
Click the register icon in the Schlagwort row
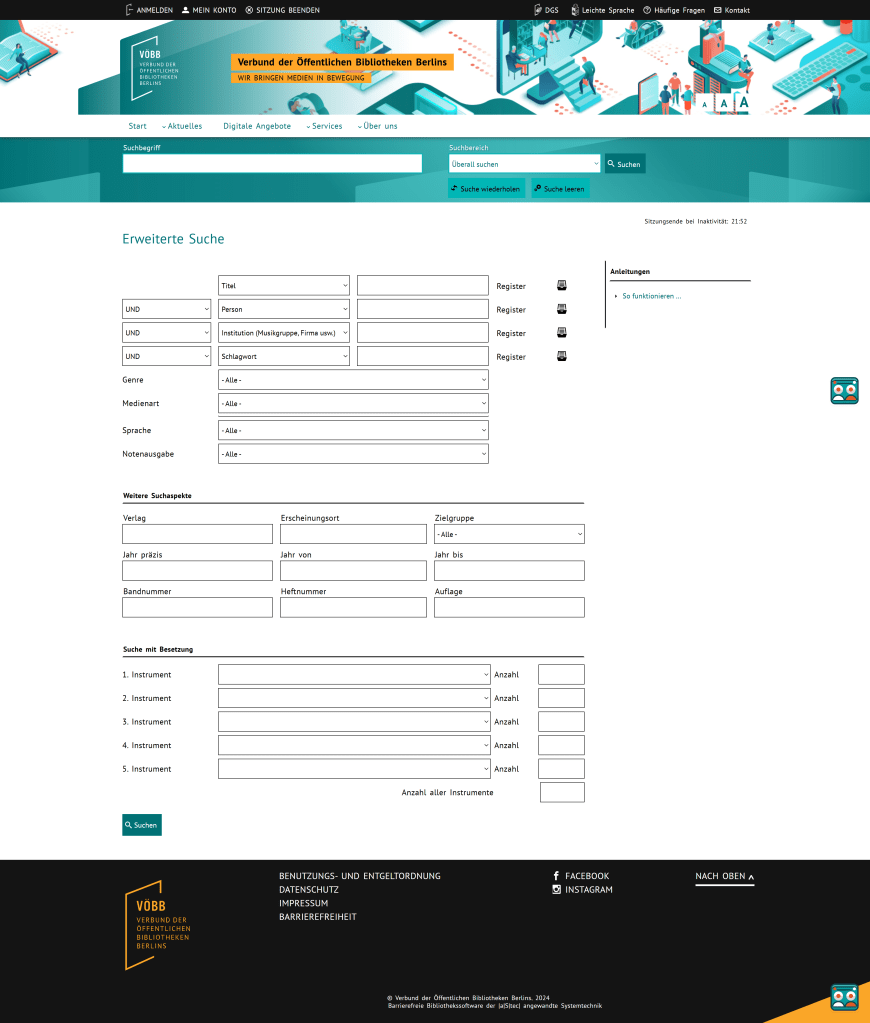tap(562, 356)
